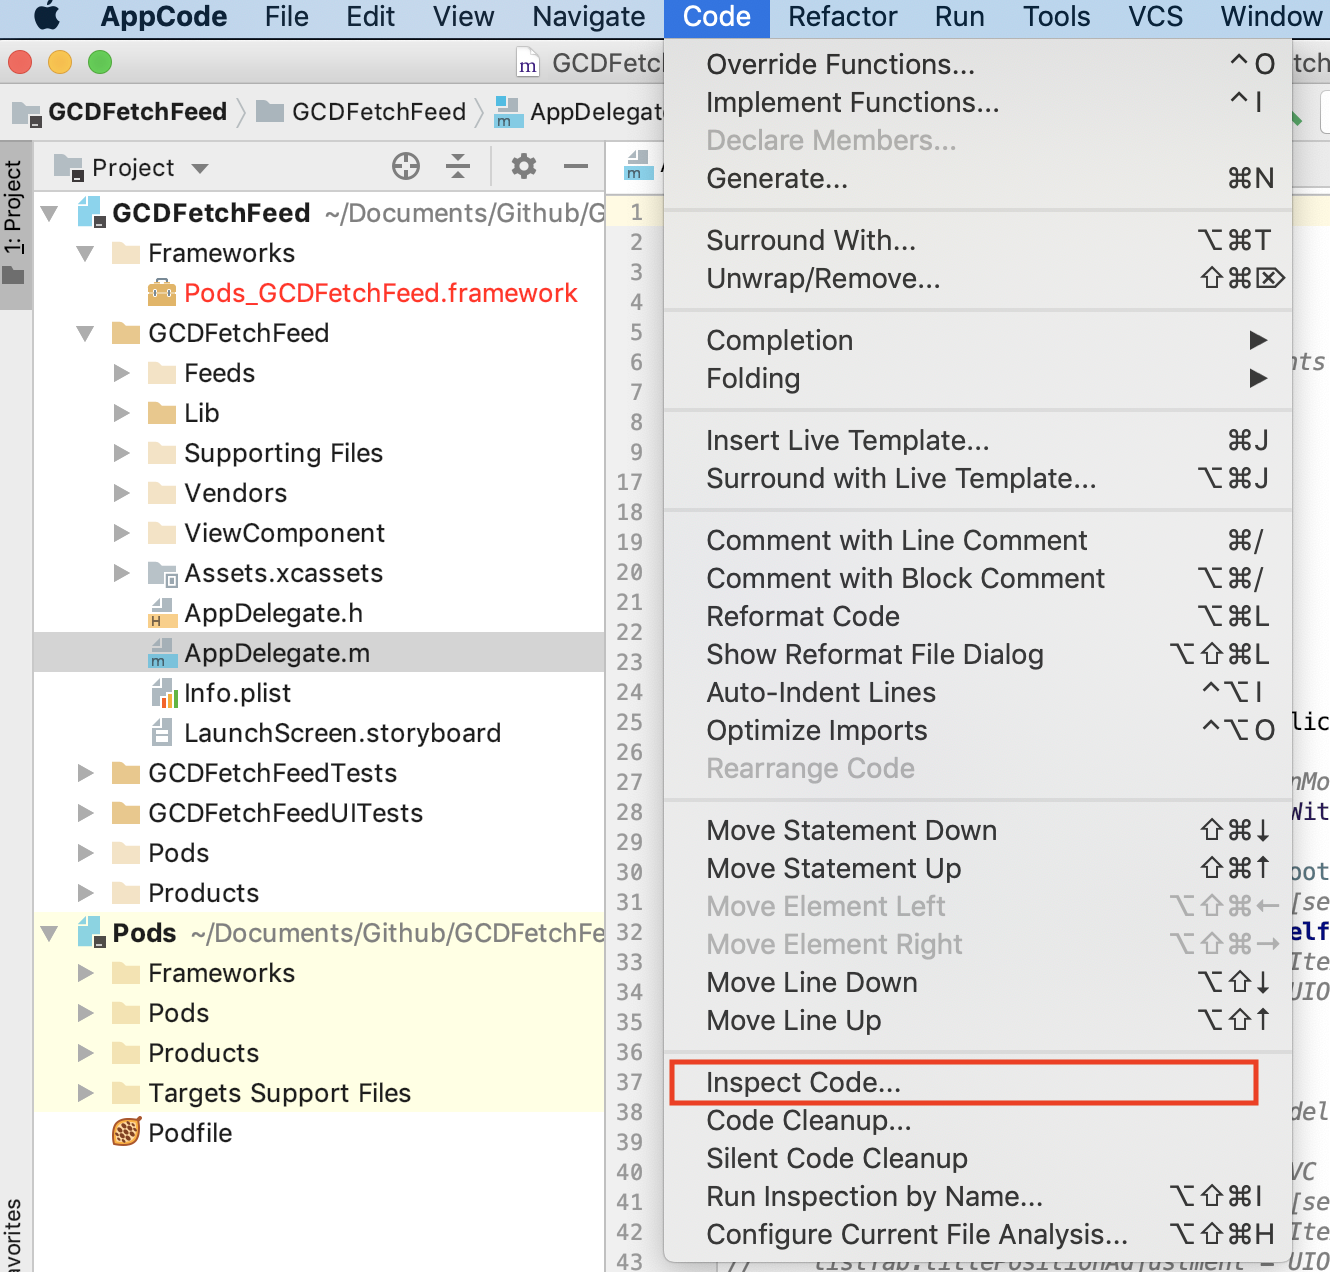Image resolution: width=1330 pixels, height=1272 pixels.
Task: Select the Podfile file icon
Action: [127, 1133]
